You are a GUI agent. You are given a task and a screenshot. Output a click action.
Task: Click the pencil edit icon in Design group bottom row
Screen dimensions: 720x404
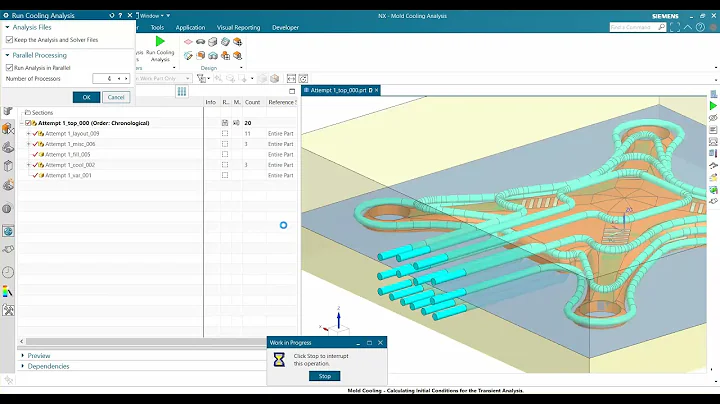tap(188, 56)
